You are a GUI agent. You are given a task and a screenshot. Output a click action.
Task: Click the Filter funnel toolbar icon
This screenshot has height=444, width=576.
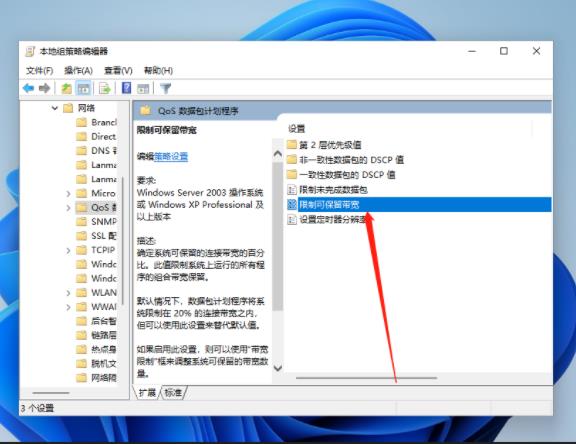coord(165,88)
